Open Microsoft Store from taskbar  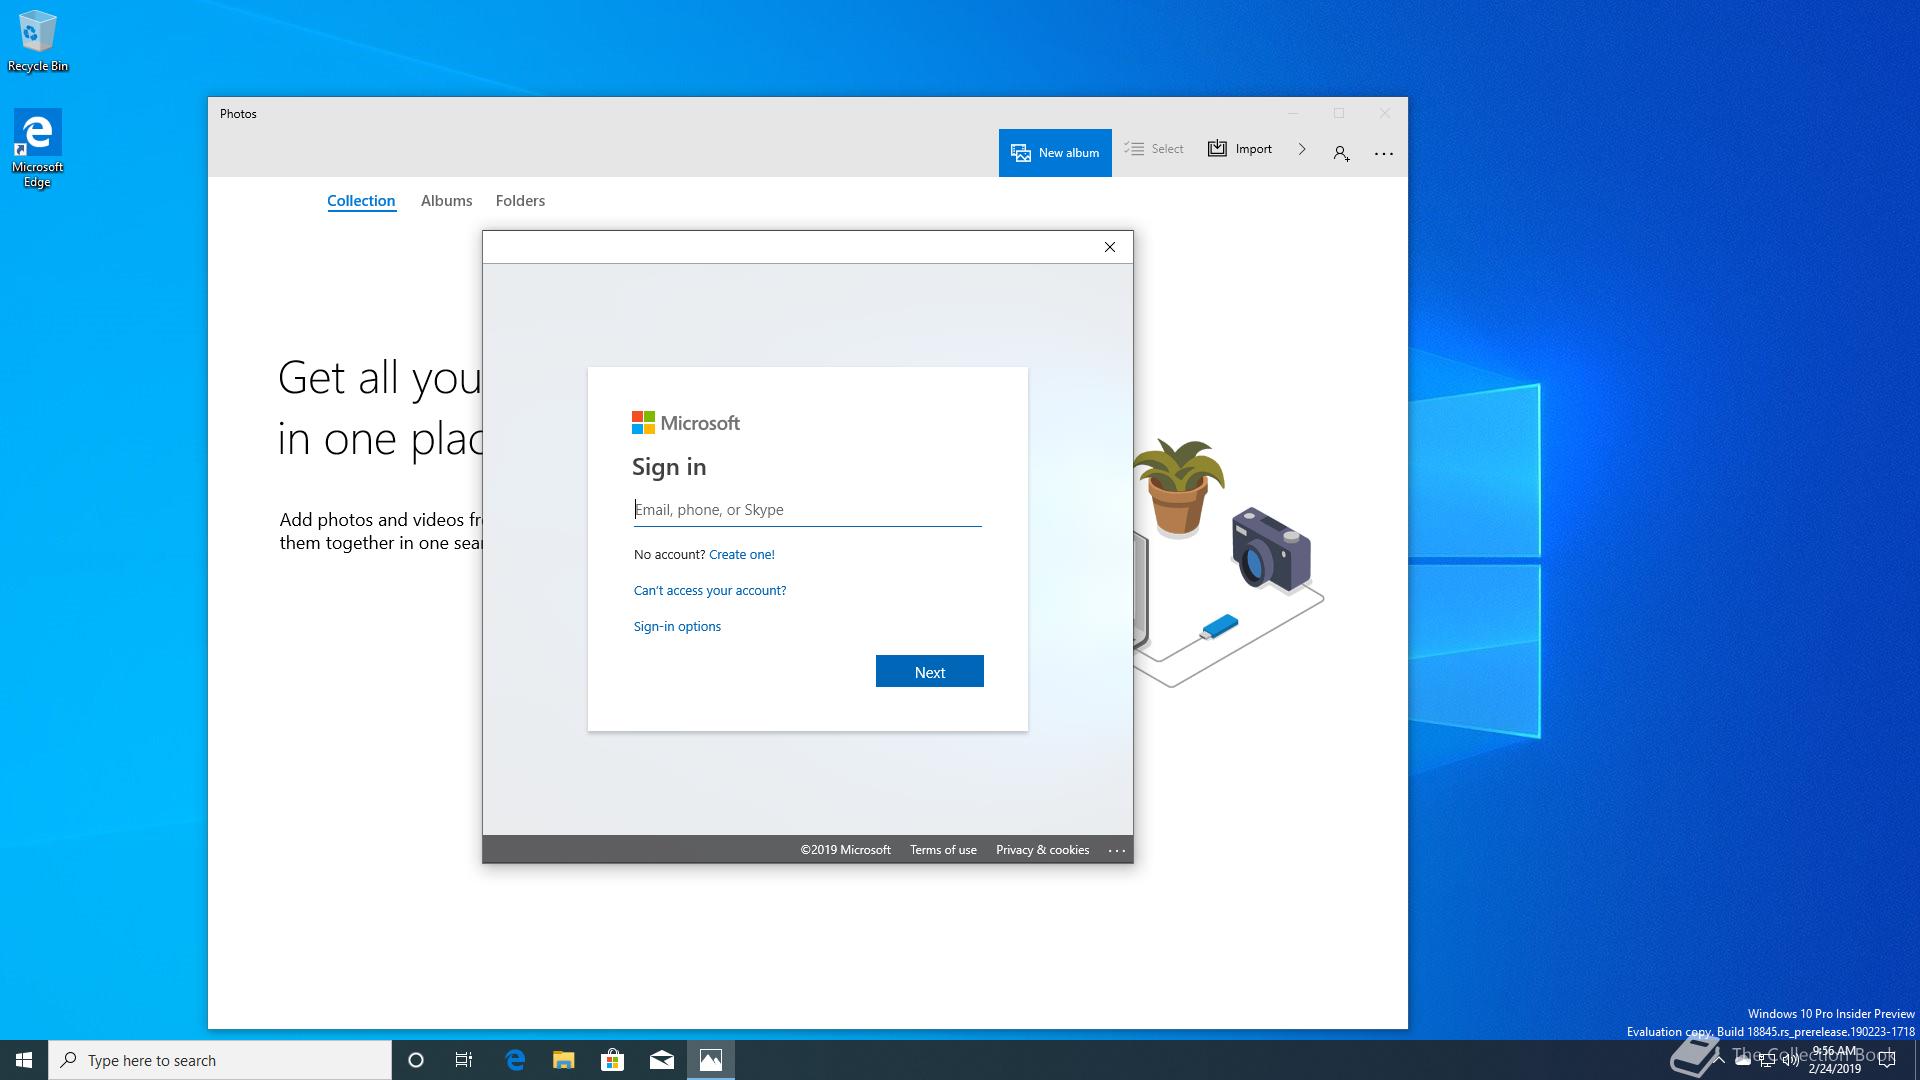[x=612, y=1060]
